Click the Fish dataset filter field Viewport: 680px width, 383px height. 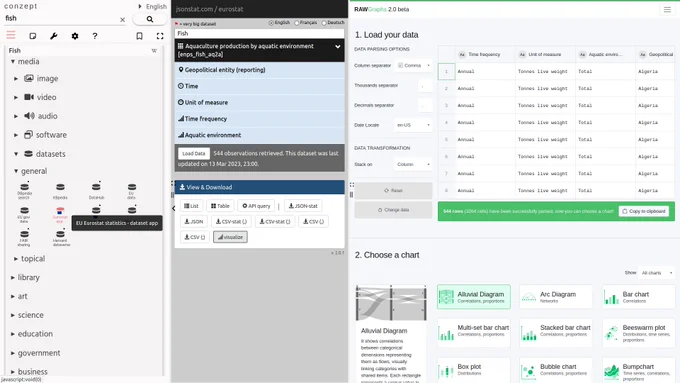tap(259, 33)
